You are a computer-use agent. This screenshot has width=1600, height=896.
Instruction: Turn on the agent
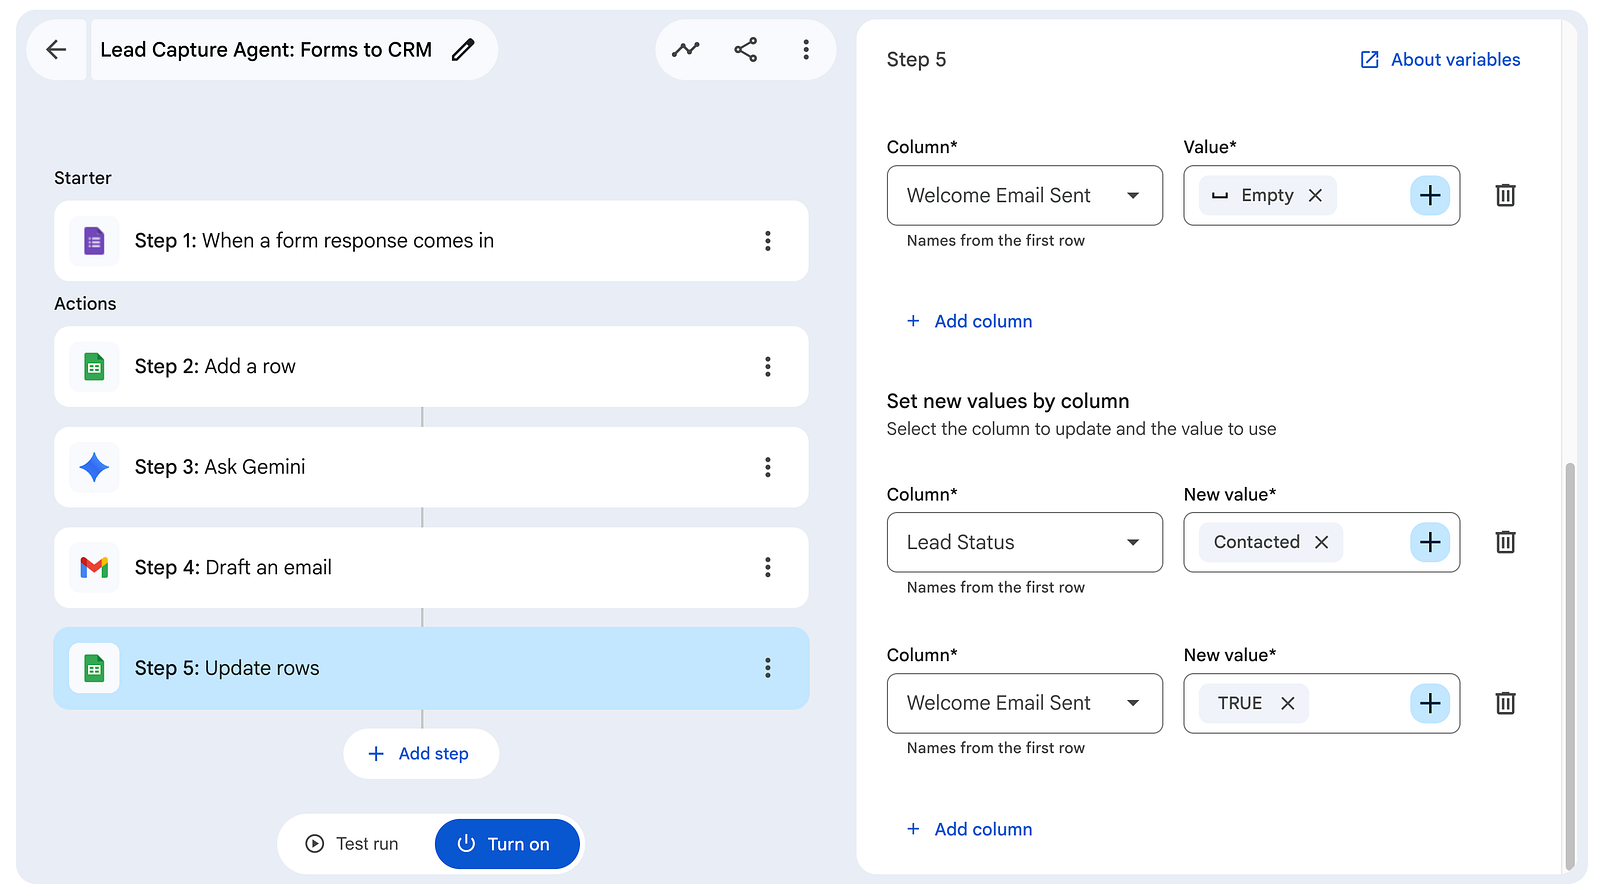coord(507,844)
